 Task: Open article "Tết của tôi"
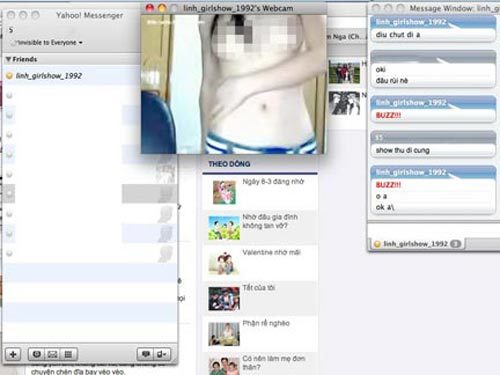click(259, 288)
